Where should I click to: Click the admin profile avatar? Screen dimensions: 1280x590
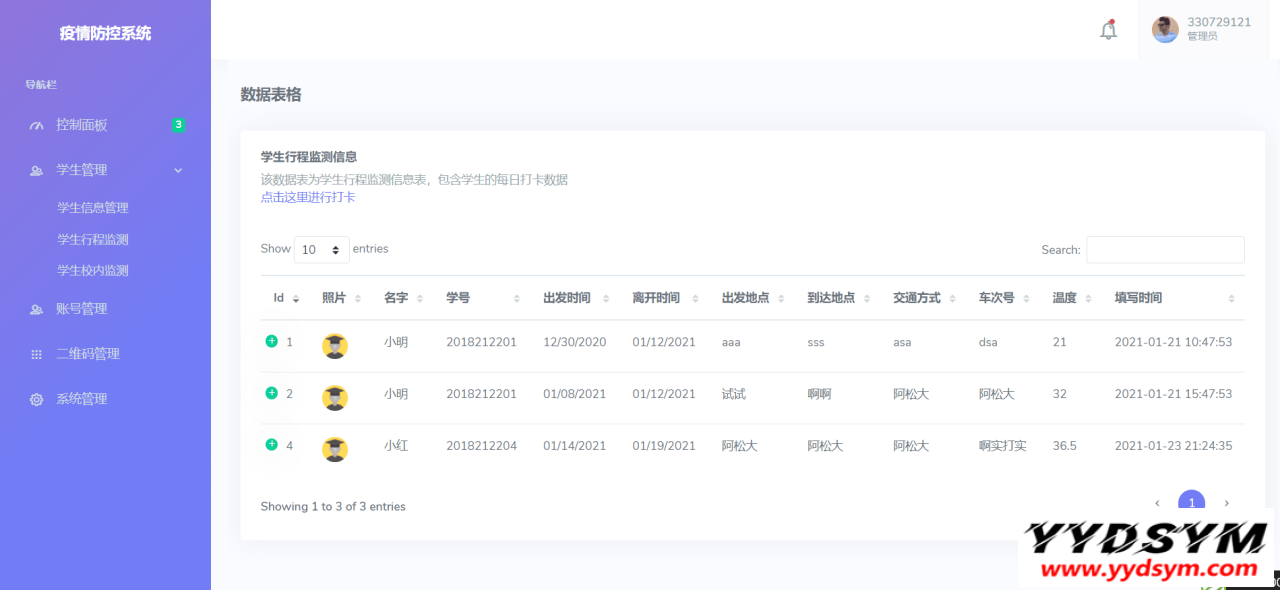[x=1164, y=29]
